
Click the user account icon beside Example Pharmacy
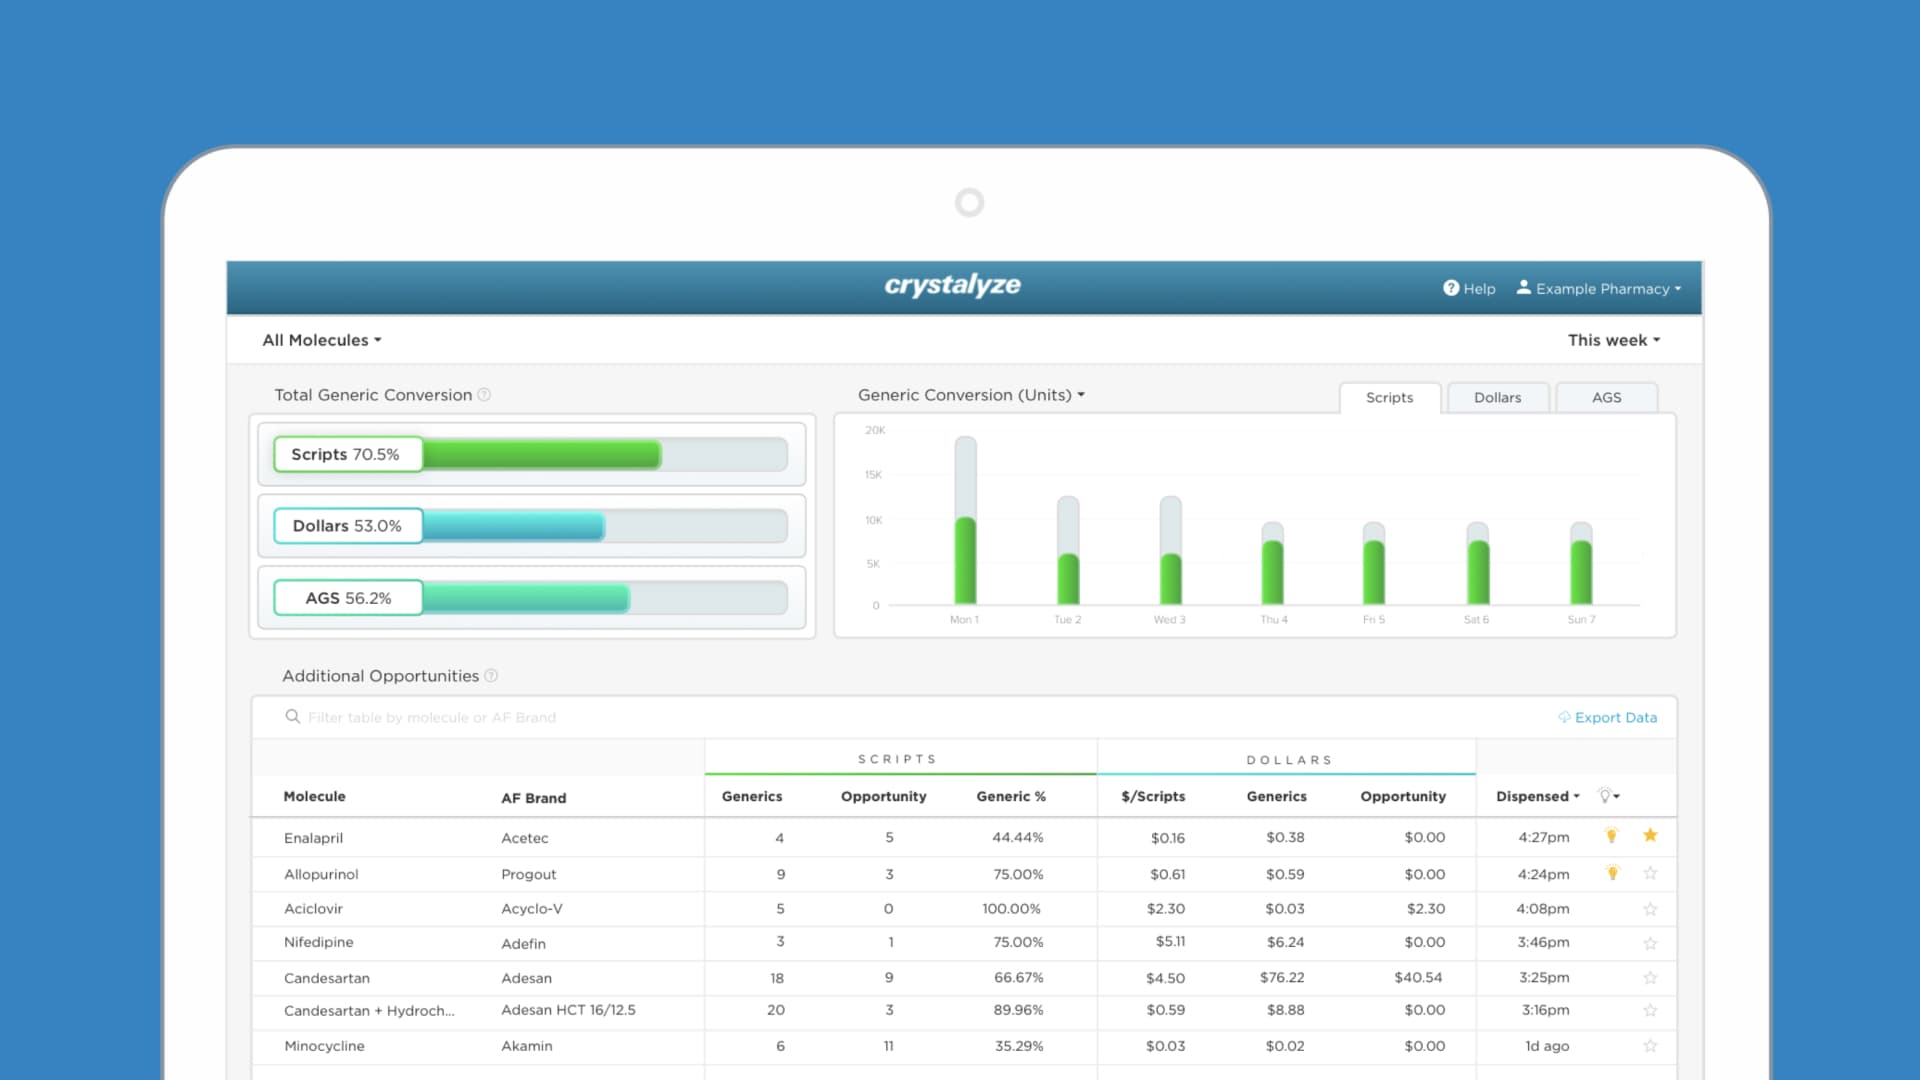click(x=1524, y=288)
